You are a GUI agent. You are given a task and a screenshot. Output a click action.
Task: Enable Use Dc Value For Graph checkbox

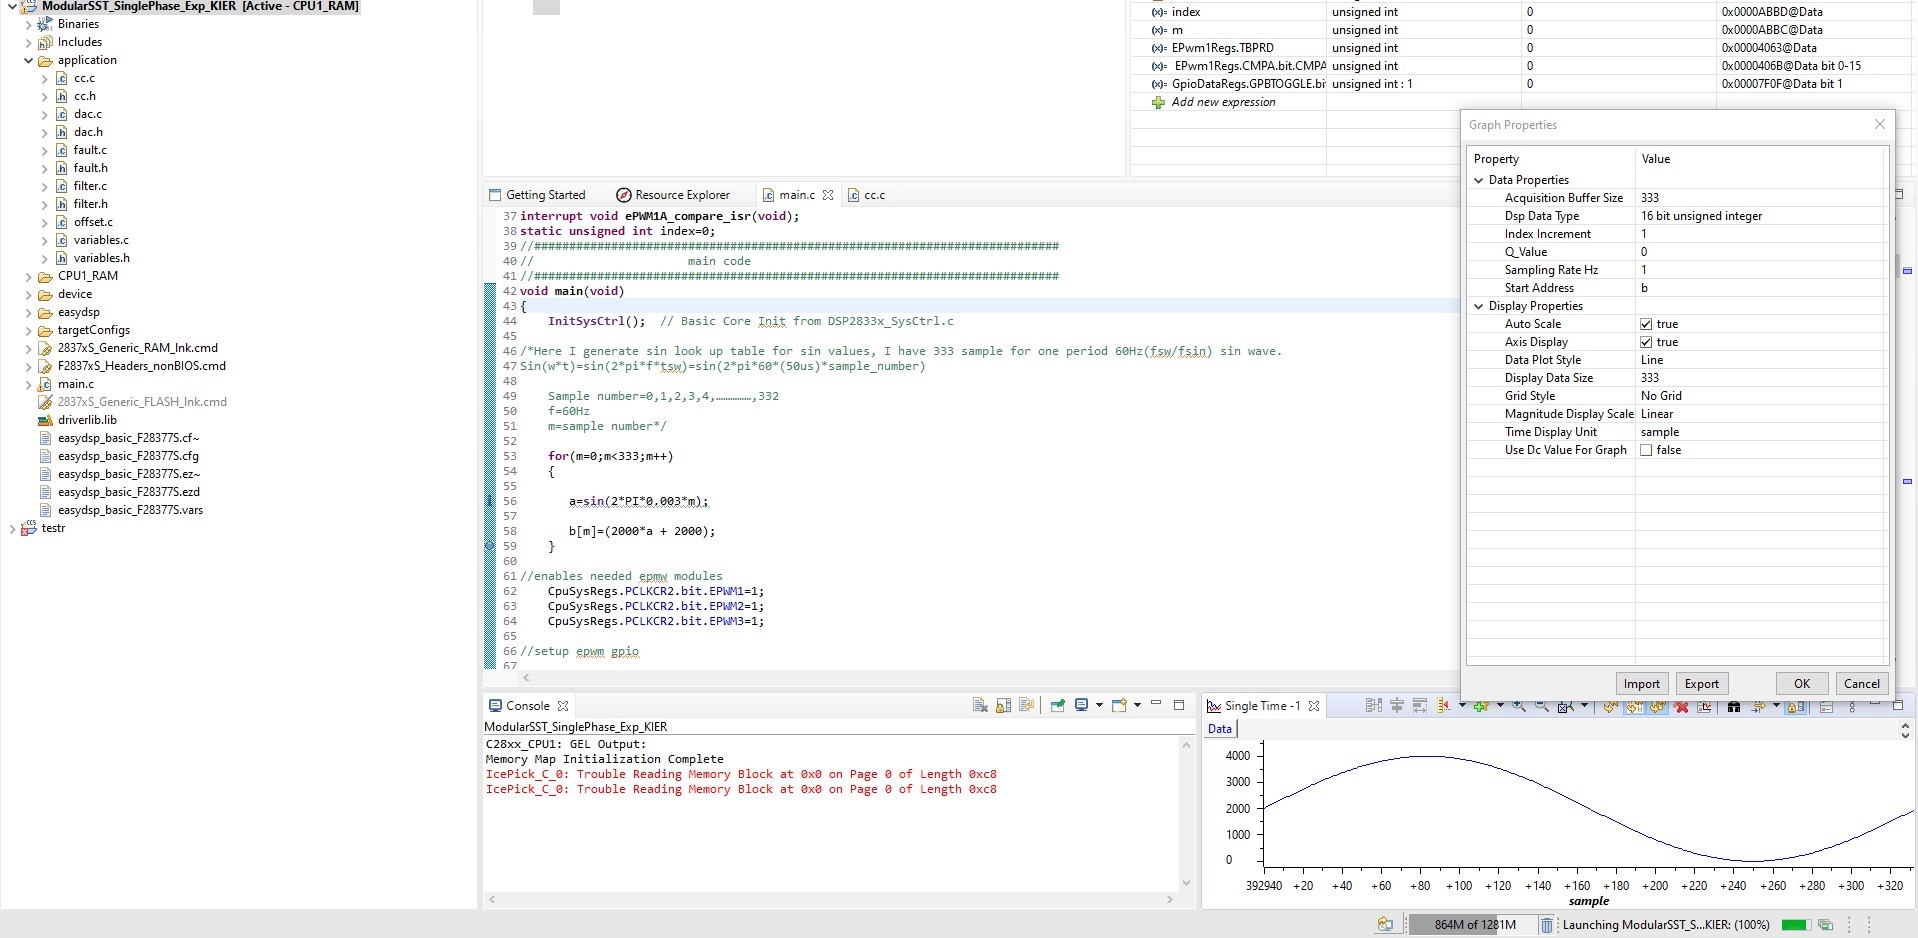point(1646,450)
